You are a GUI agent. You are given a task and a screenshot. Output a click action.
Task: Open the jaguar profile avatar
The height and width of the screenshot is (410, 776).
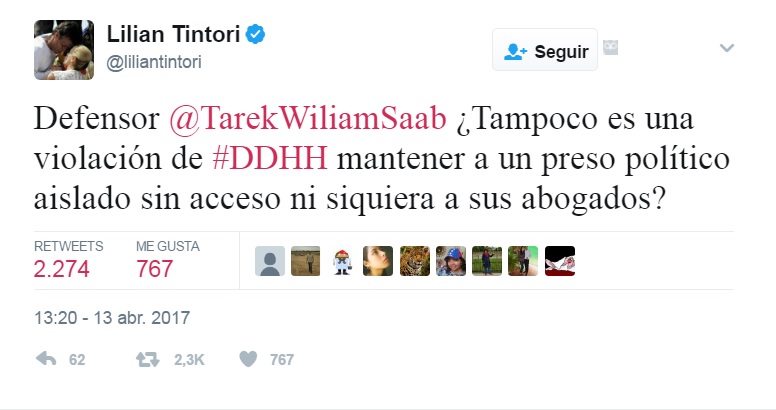tap(415, 261)
